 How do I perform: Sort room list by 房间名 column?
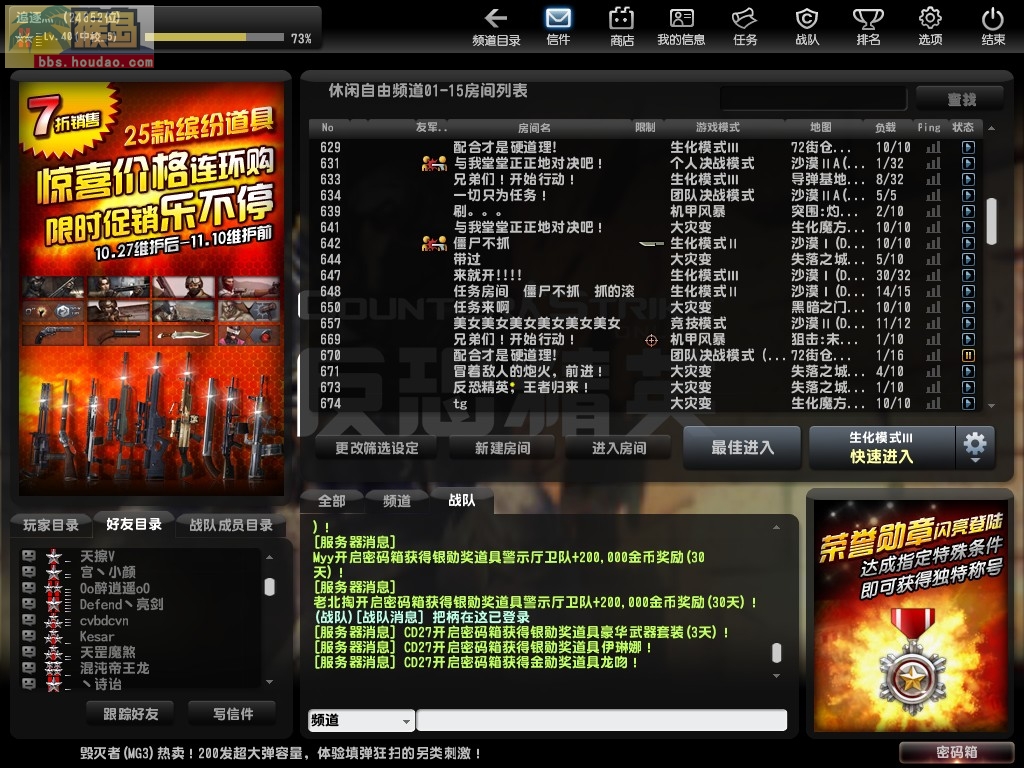coord(534,127)
